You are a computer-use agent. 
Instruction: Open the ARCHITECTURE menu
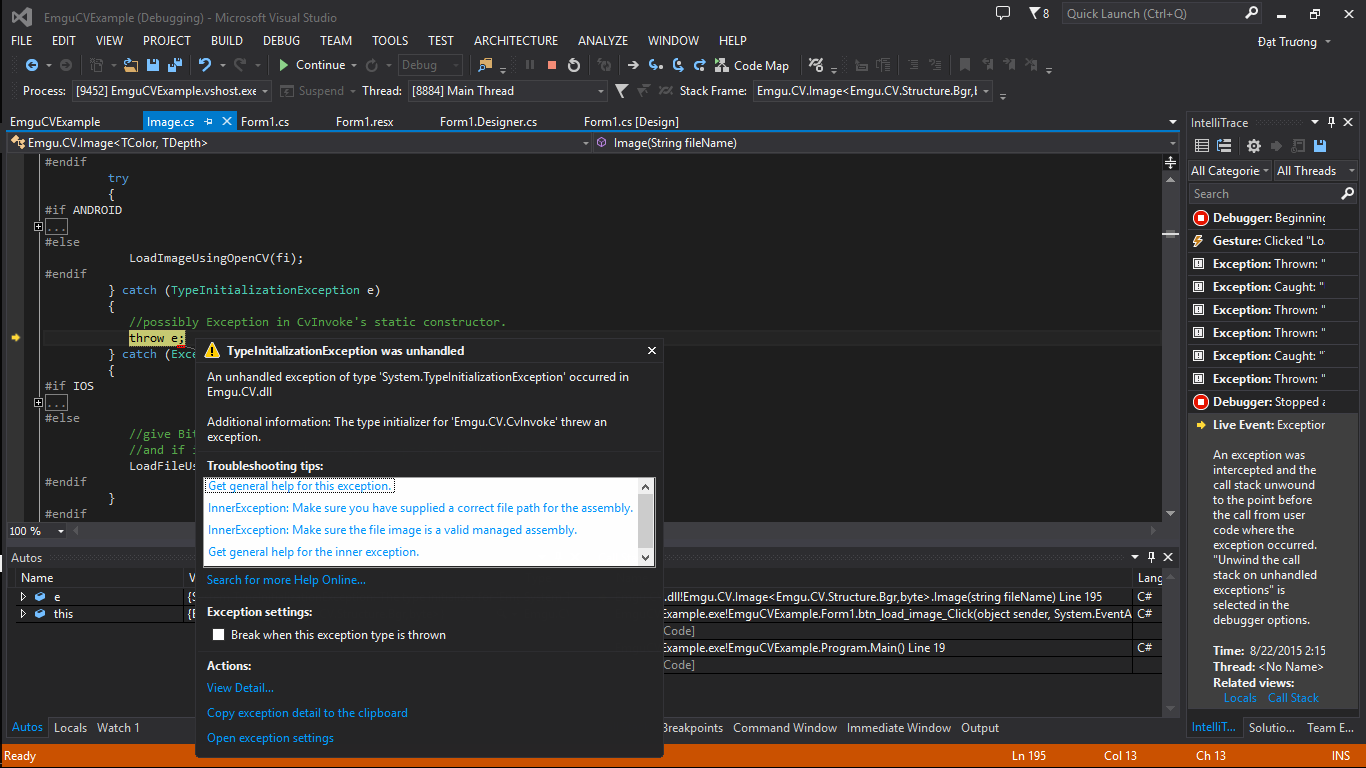coord(516,41)
